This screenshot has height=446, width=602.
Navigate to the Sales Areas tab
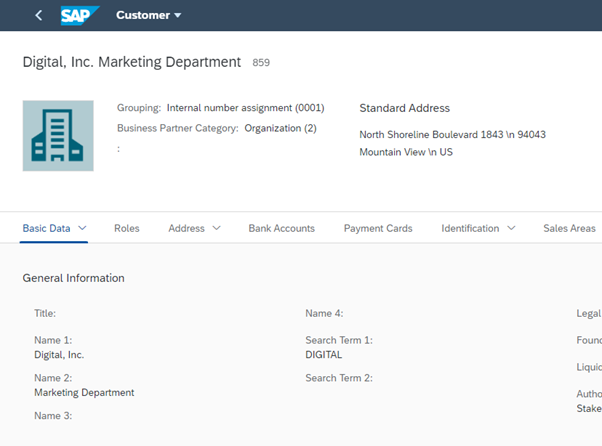click(x=569, y=228)
